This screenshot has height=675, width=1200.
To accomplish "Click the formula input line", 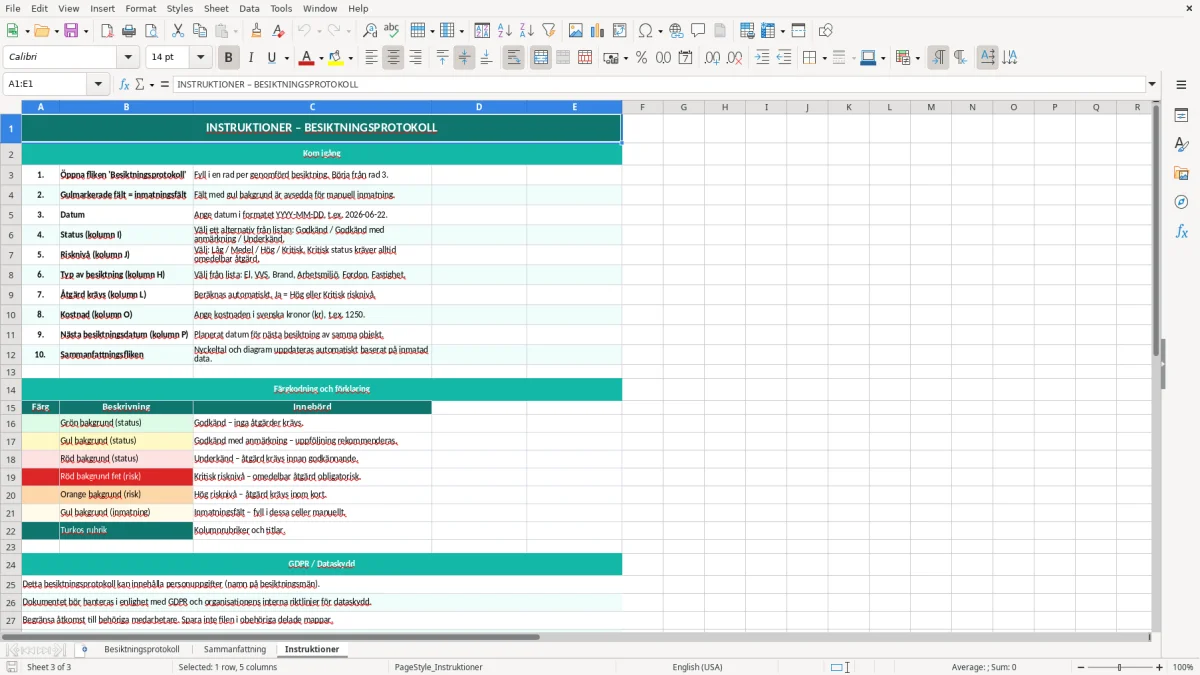I will (658, 84).
